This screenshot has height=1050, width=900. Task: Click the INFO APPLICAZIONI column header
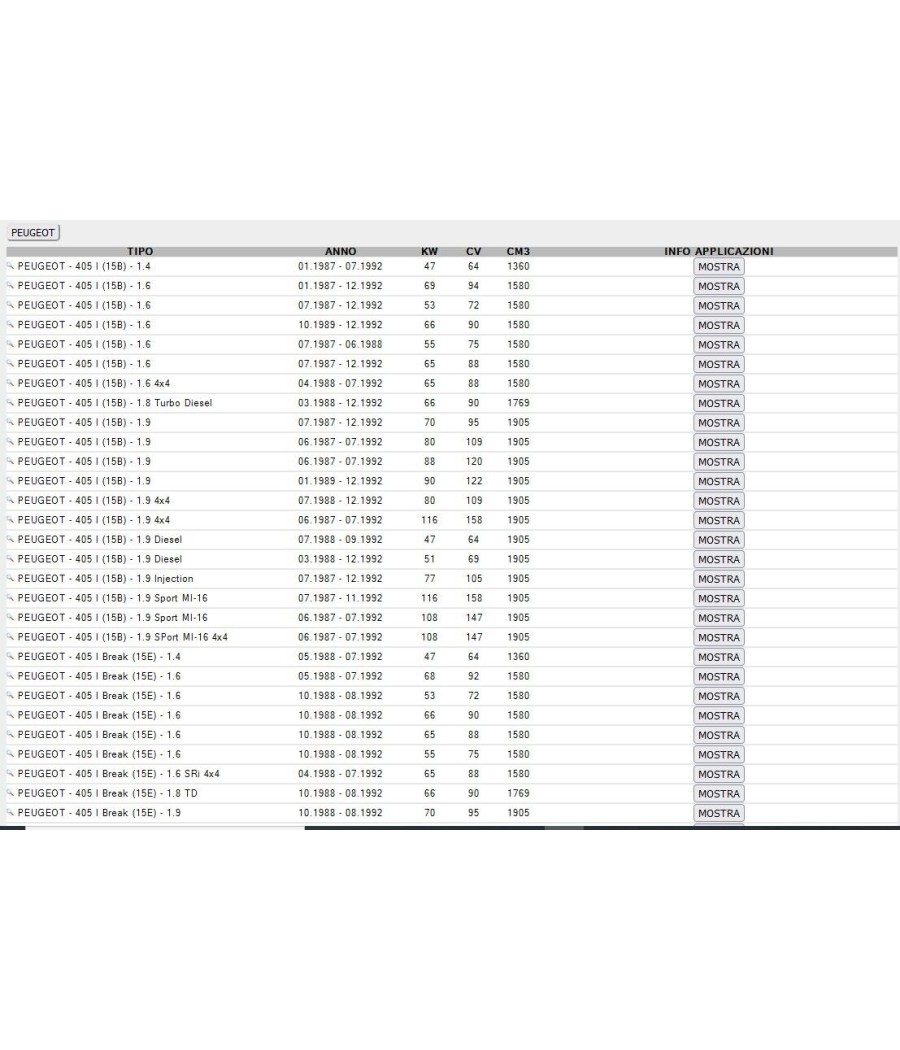719,252
